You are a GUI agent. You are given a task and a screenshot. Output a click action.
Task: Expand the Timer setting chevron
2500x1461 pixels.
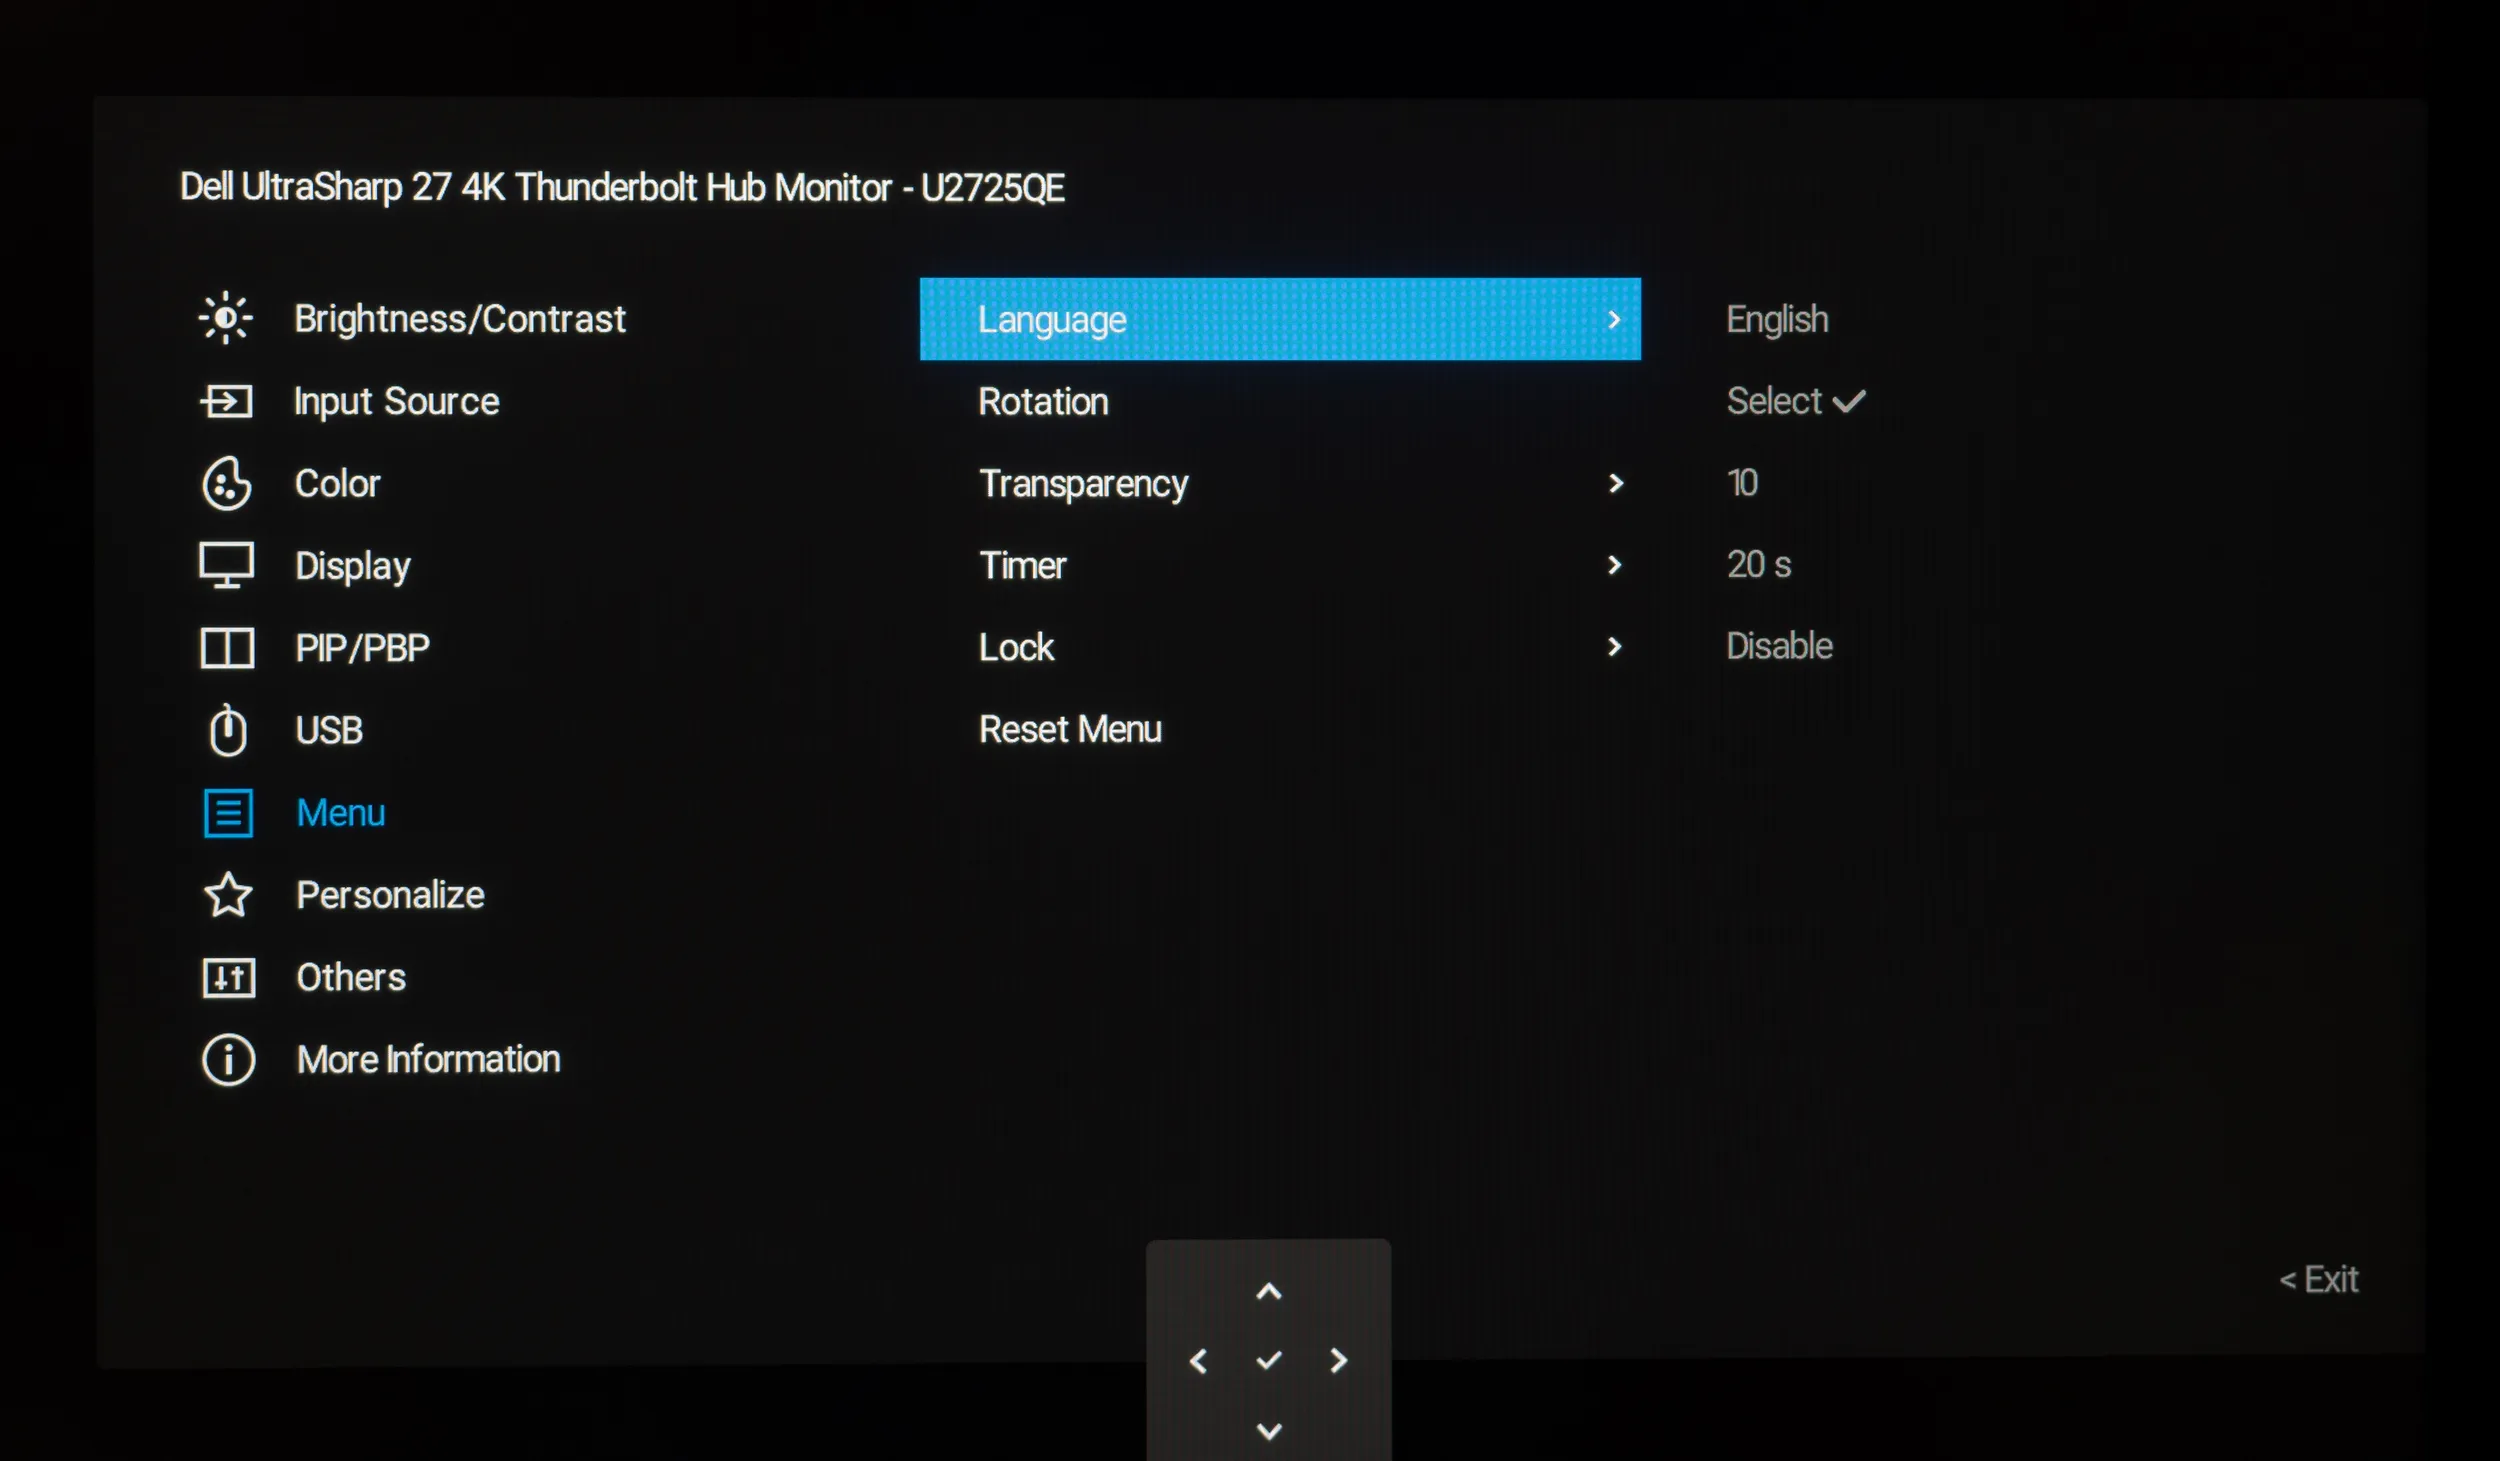coord(1614,566)
